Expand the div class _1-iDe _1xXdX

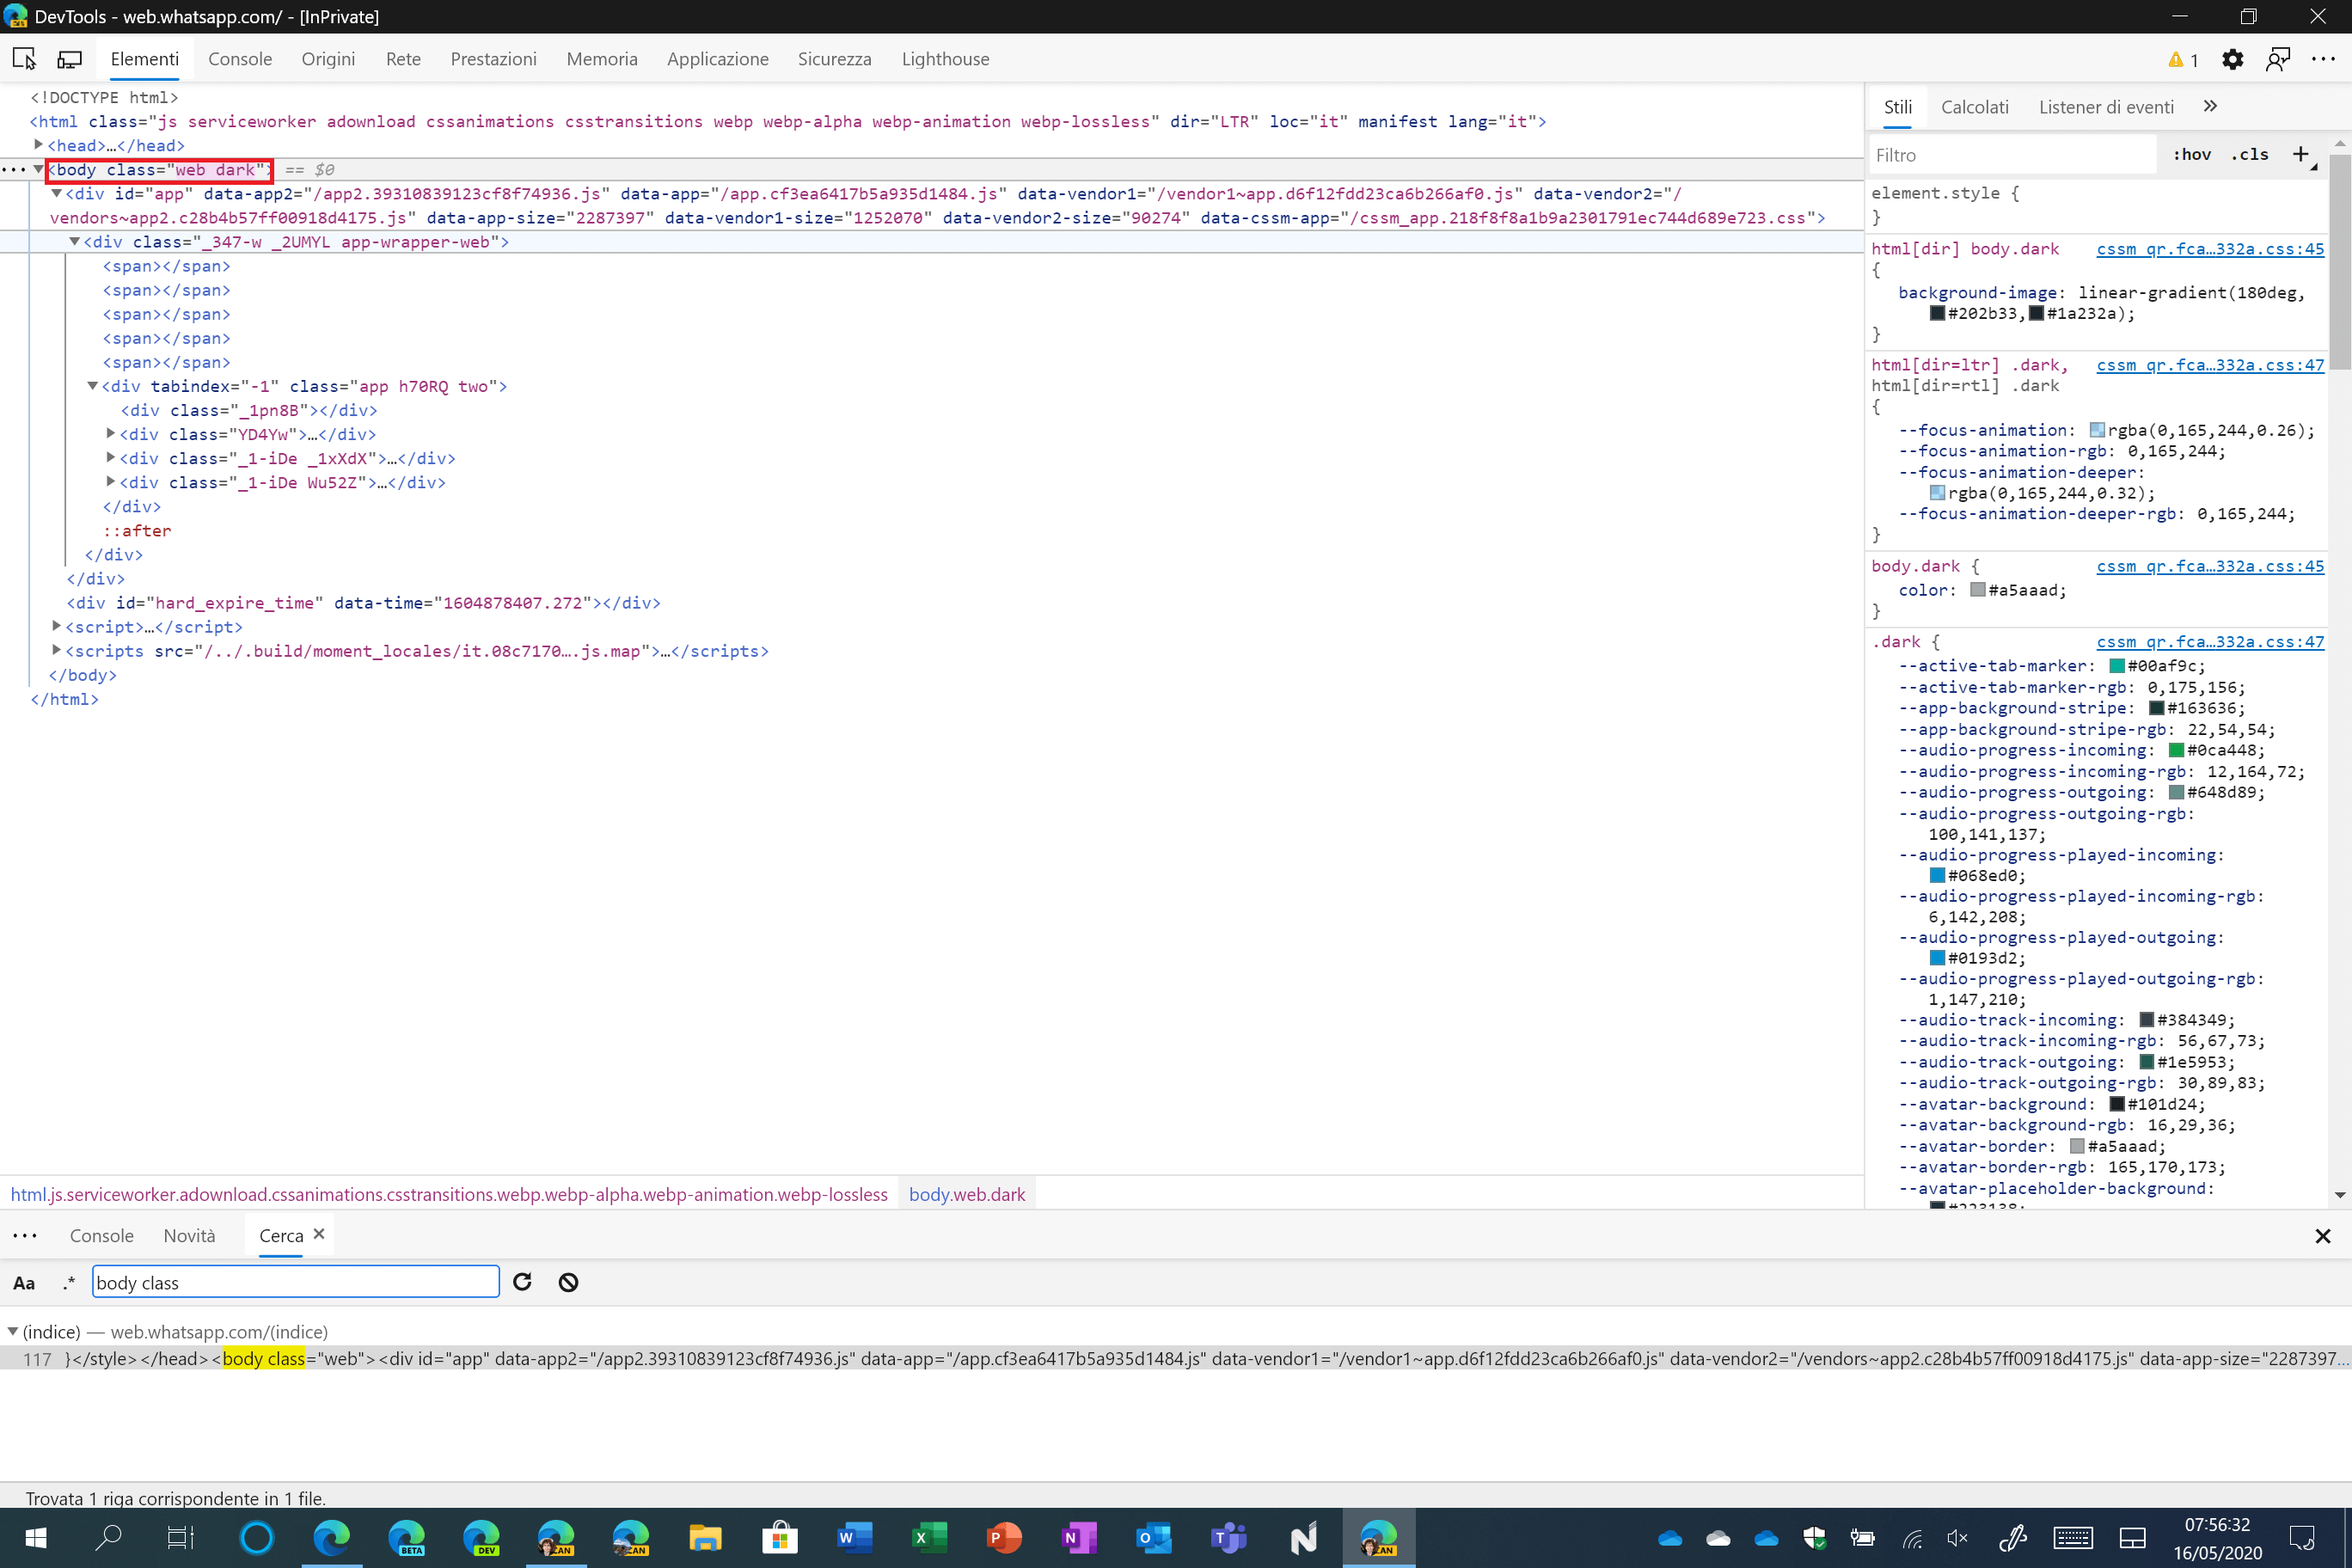coord(111,457)
